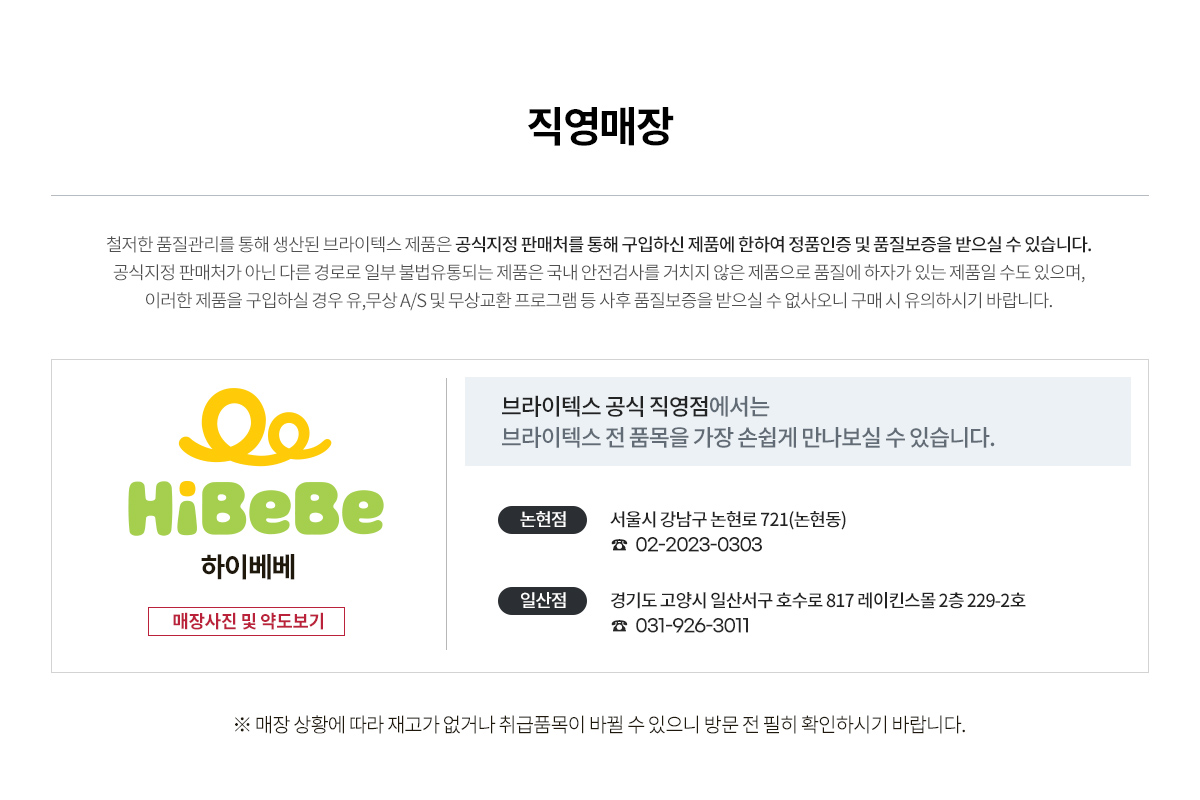Click the paragraph line about 무상 A/S 프로그램
Viewport: 1200px width, 800px height.
pyautogui.click(x=600, y=300)
